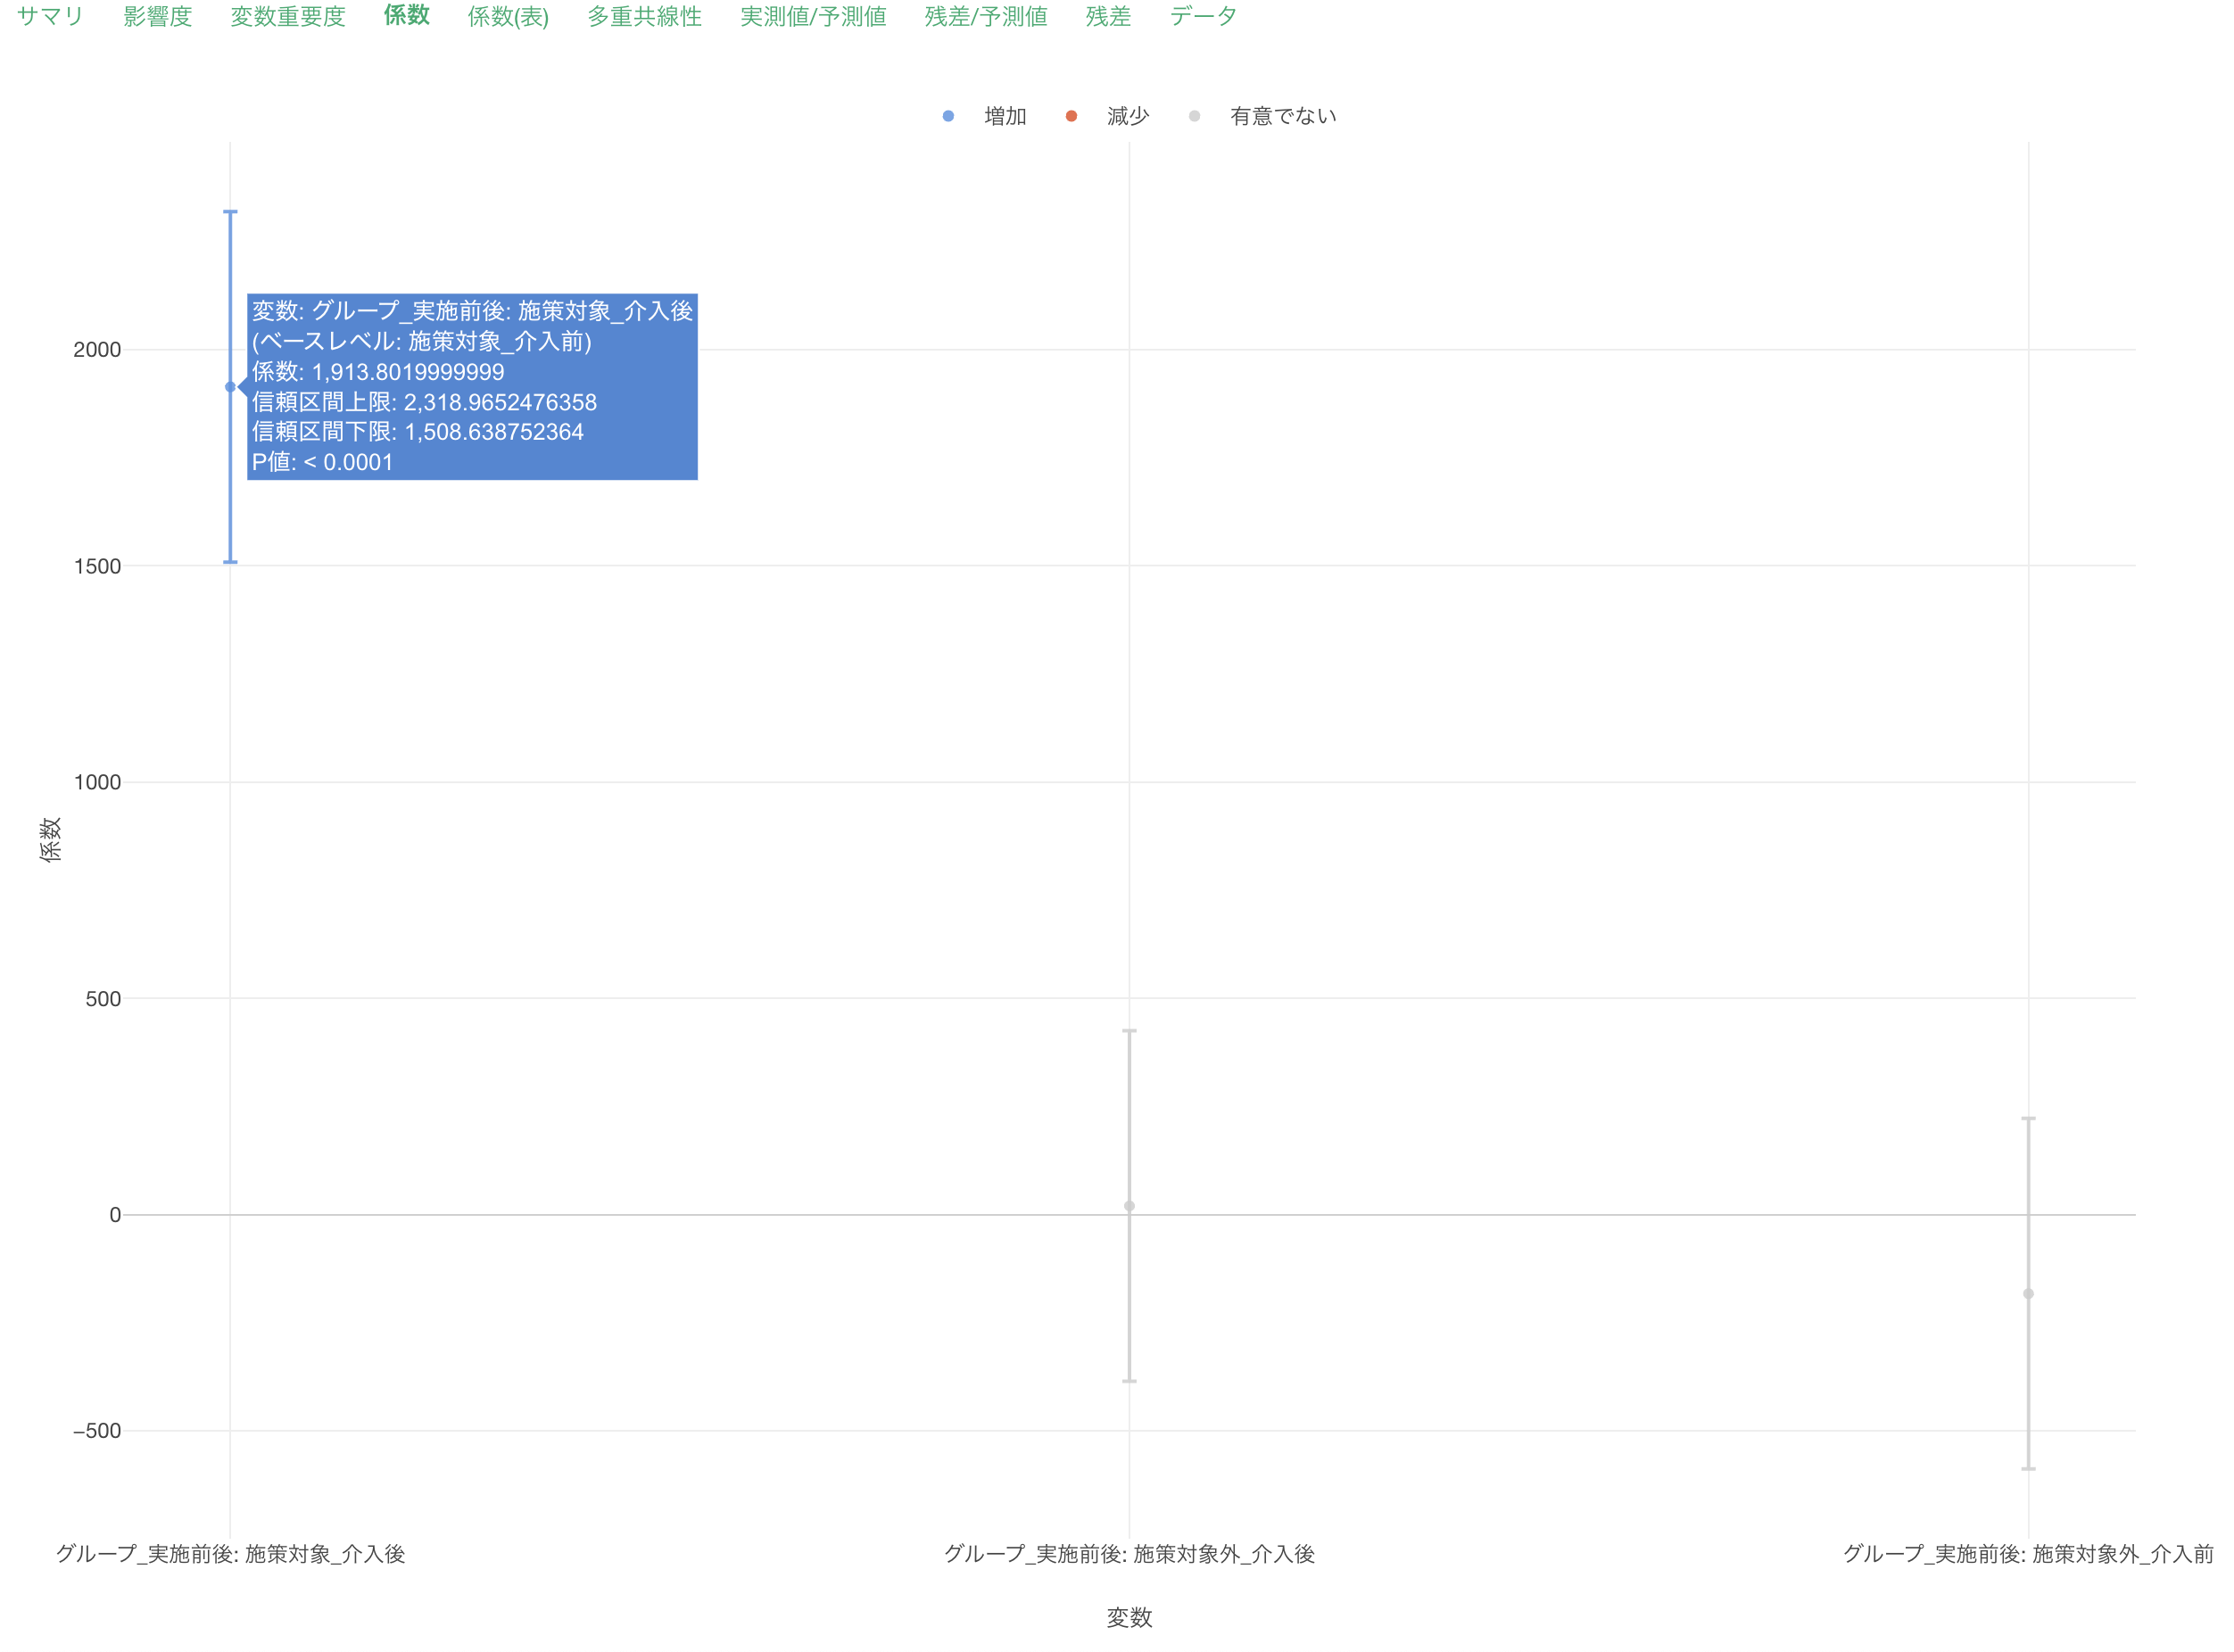This screenshot has height=1652, width=2234.
Task: Click the blue 増加 legend dot
Action: tap(948, 116)
